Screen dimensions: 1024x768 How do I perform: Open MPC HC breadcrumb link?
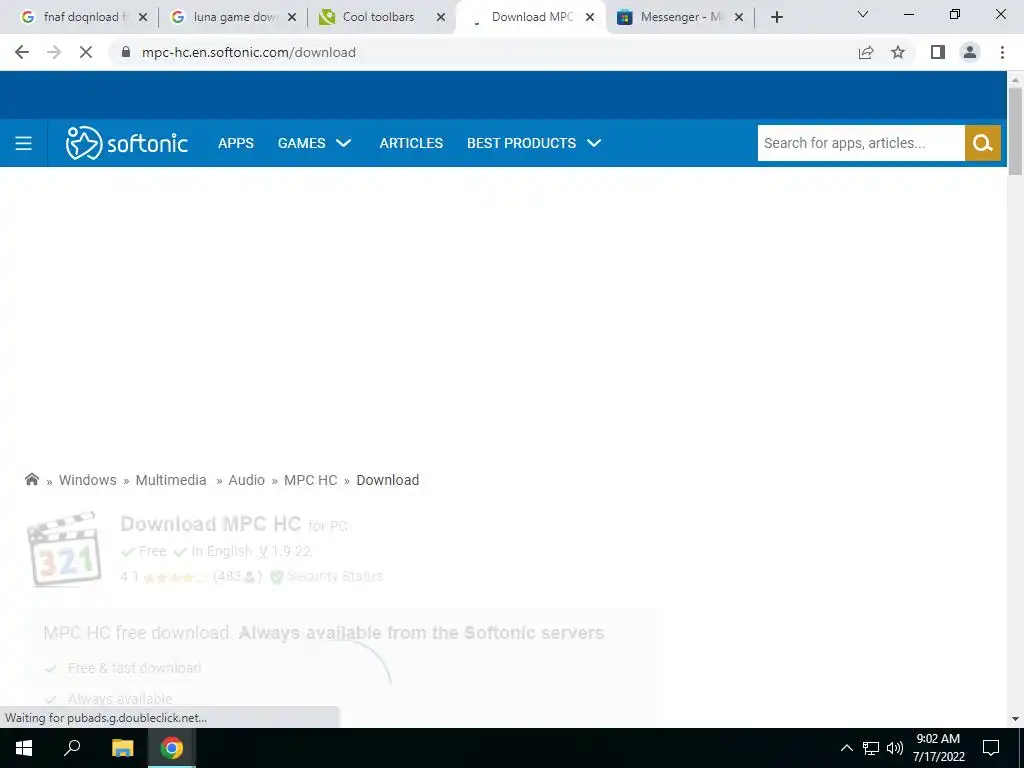(x=311, y=480)
